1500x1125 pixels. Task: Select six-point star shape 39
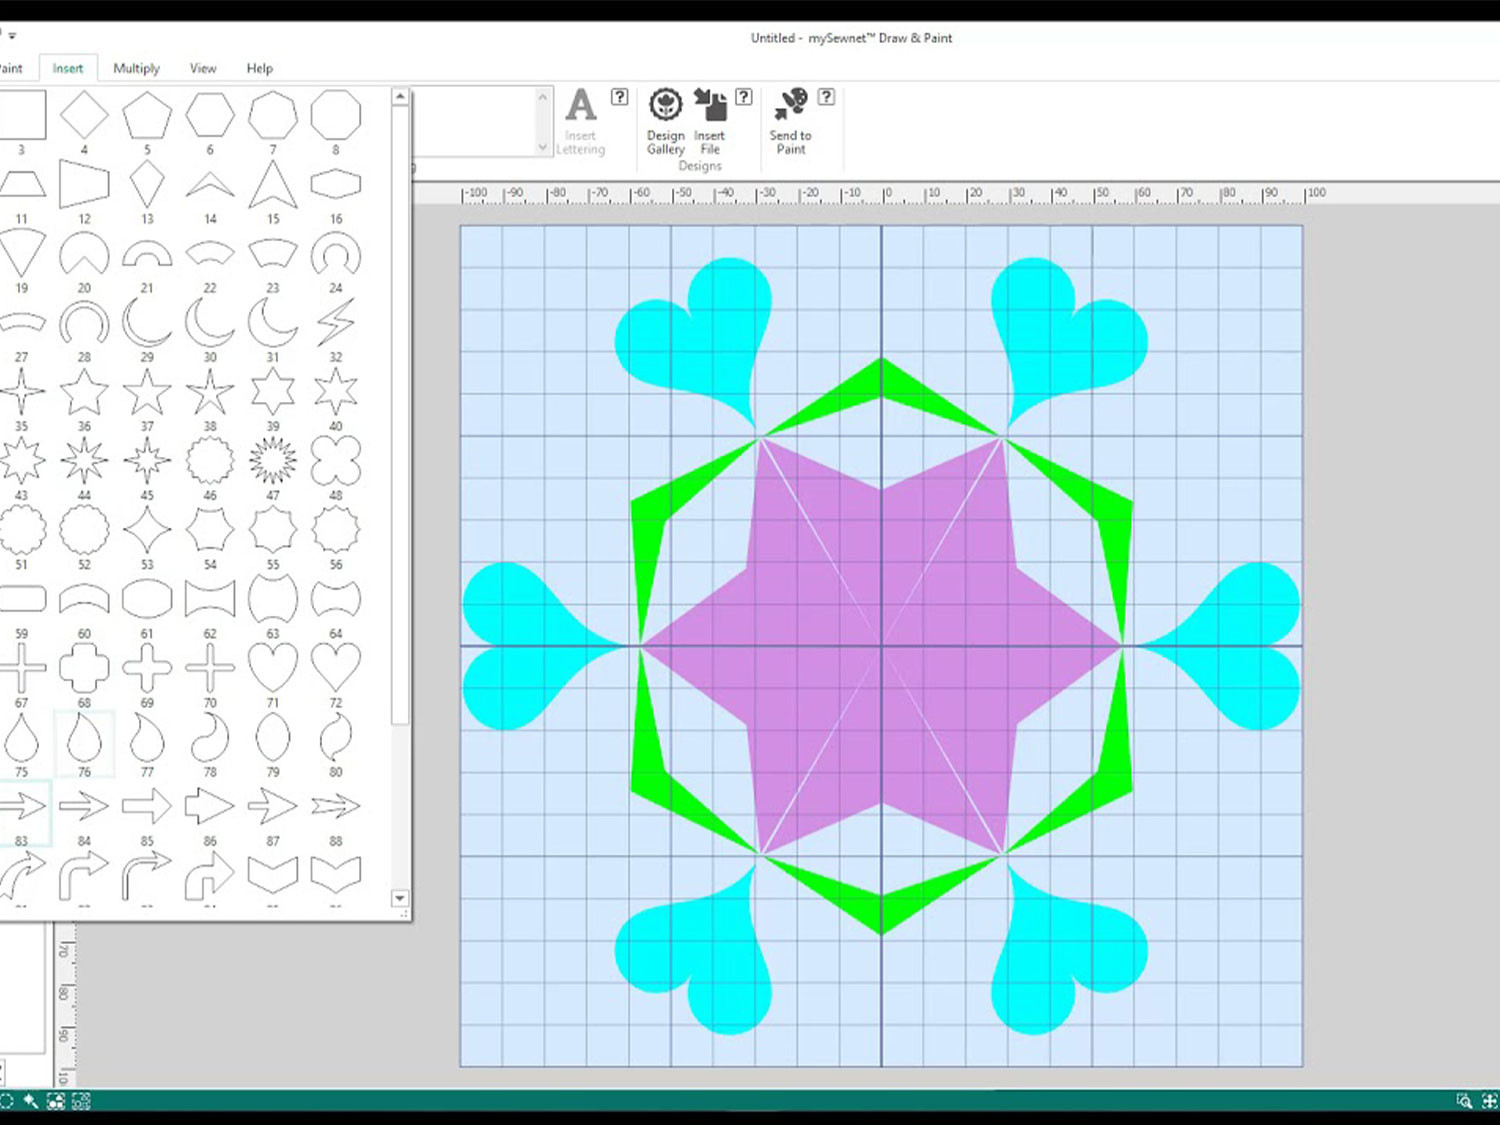pyautogui.click(x=273, y=392)
